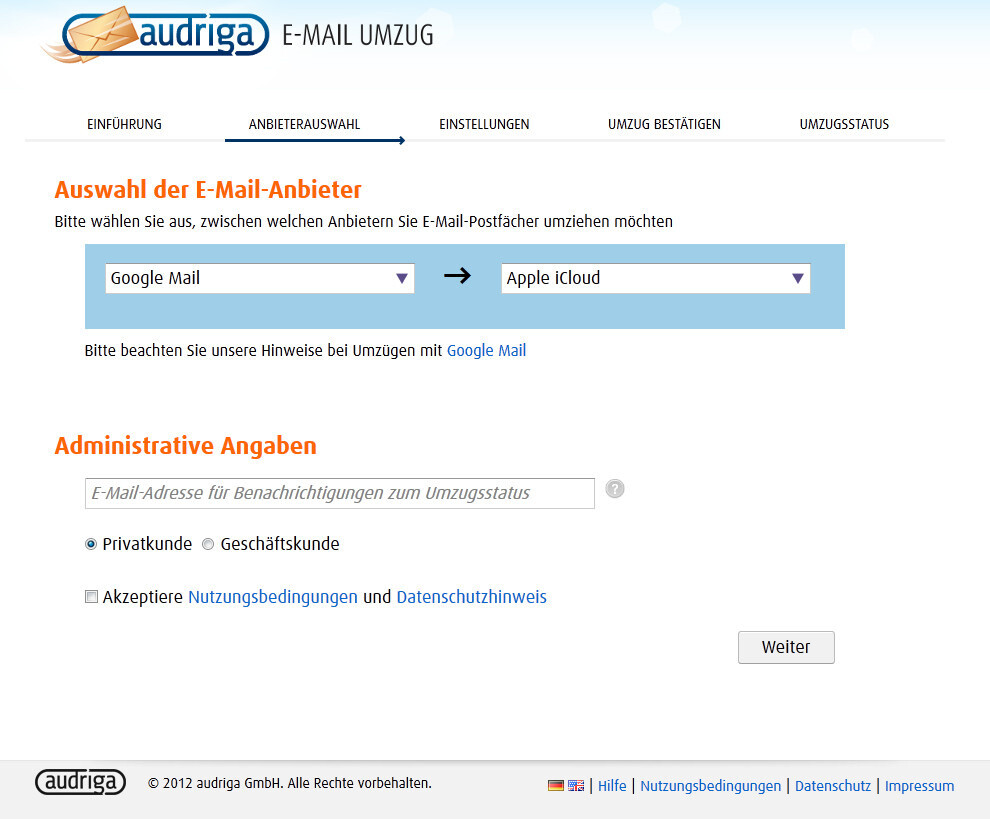Image resolution: width=990 pixels, height=819 pixels.
Task: Switch to the EINFÜHRUNG tab
Action: coord(124,124)
